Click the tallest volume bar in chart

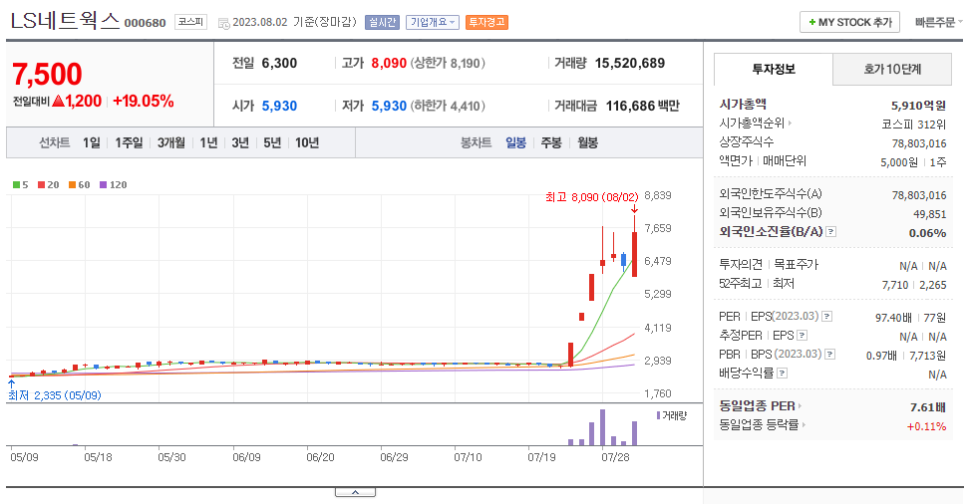pyautogui.click(x=603, y=427)
